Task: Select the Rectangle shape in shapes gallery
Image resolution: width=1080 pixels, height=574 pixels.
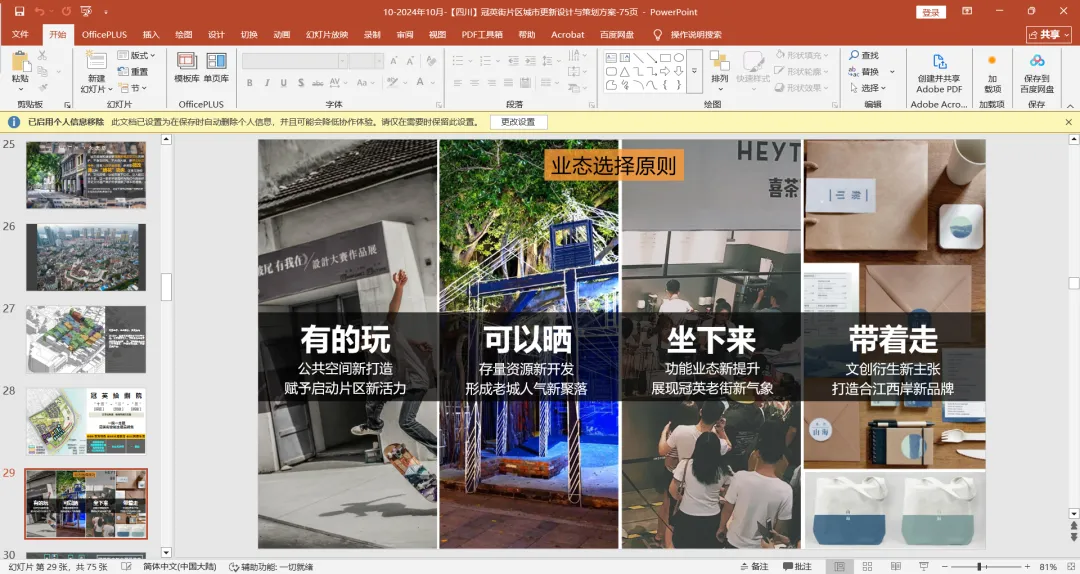Action: click(665, 58)
